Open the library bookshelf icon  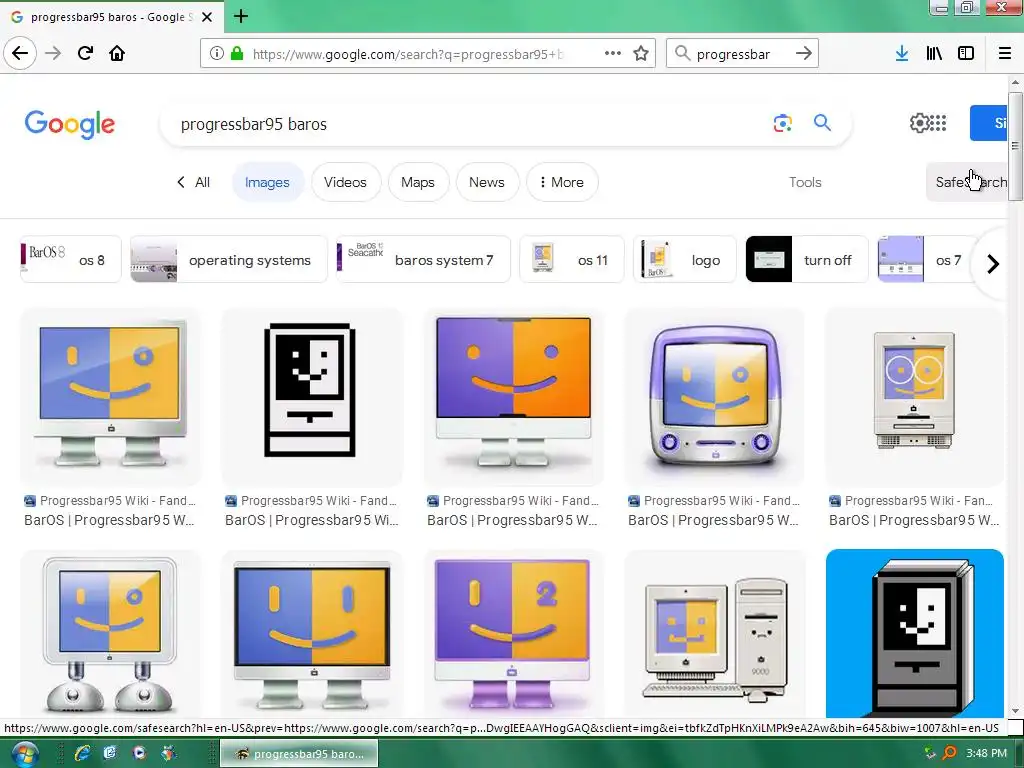pos(934,54)
